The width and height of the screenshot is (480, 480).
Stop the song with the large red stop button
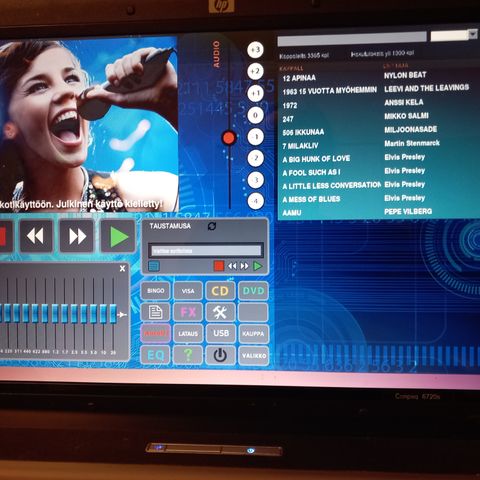point(5,236)
